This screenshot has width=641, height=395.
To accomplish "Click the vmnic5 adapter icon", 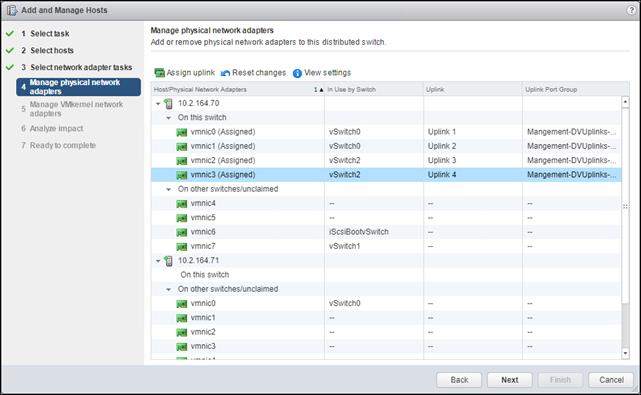I will (182, 218).
